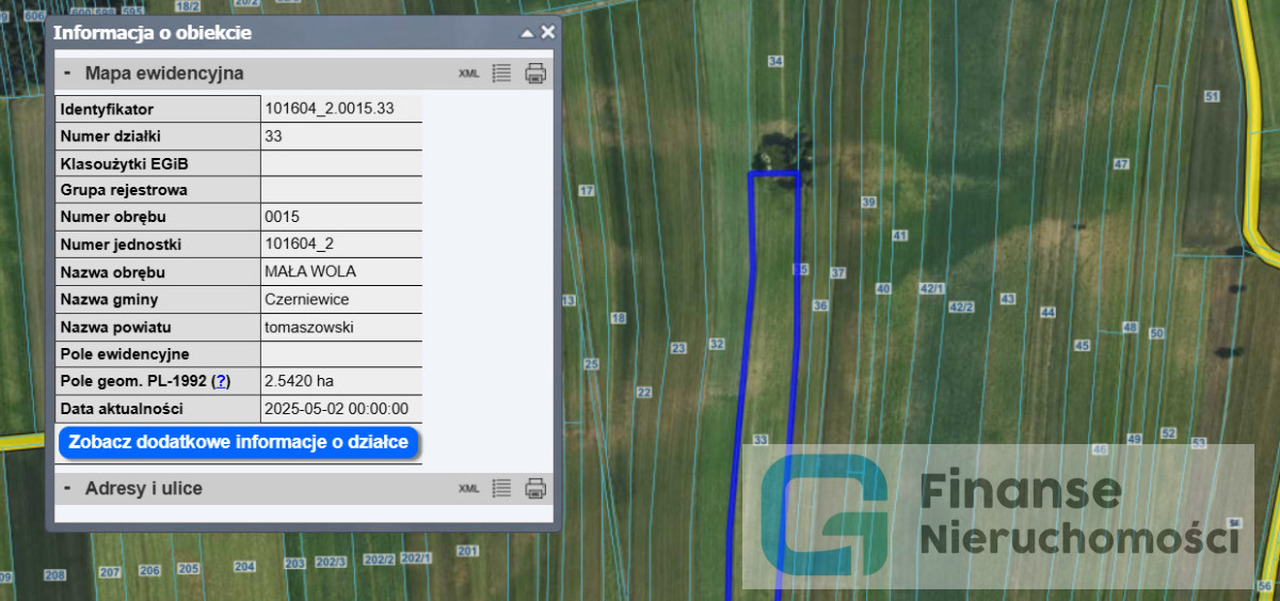Export Mapa ewidencyjna data as XML
The height and width of the screenshot is (601, 1280).
point(468,74)
